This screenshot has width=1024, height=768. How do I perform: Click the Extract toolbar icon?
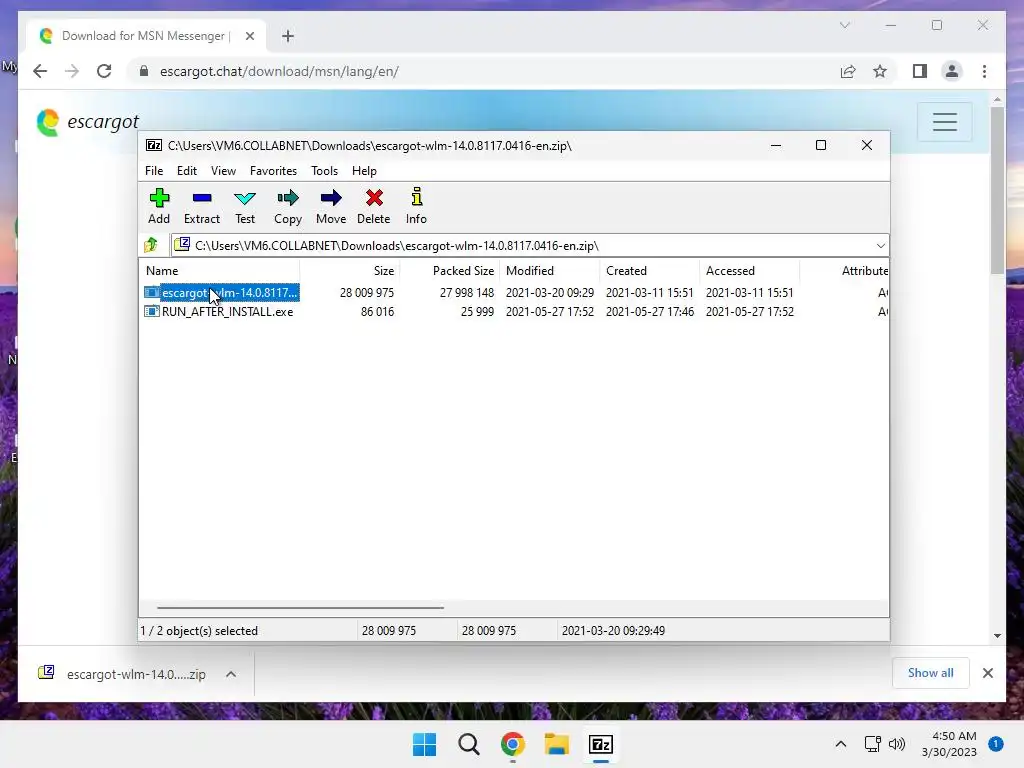point(202,206)
